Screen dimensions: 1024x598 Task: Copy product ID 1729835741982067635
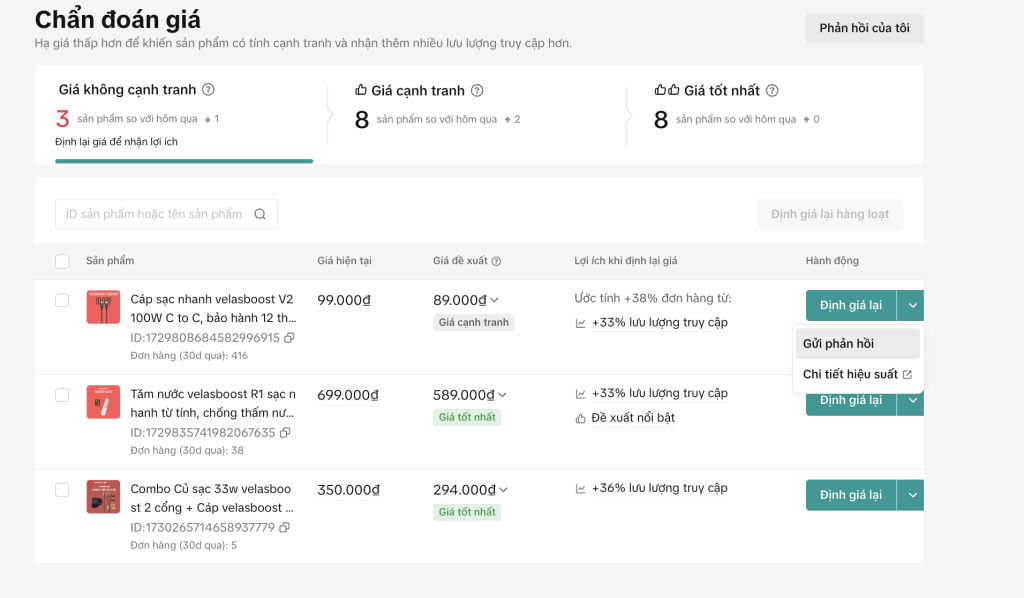(x=285, y=433)
